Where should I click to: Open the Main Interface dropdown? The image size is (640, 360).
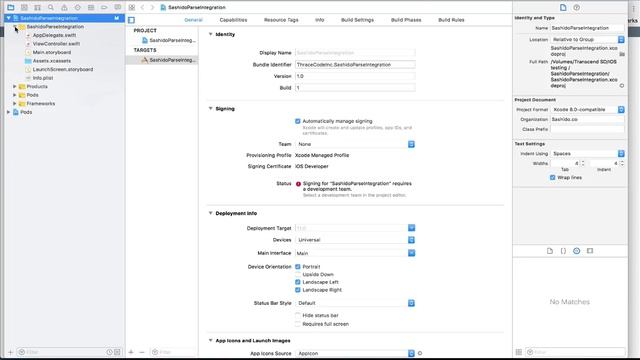(x=355, y=253)
